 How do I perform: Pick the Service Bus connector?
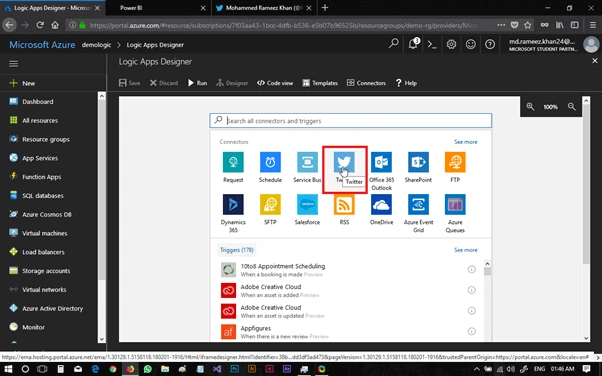(307, 162)
